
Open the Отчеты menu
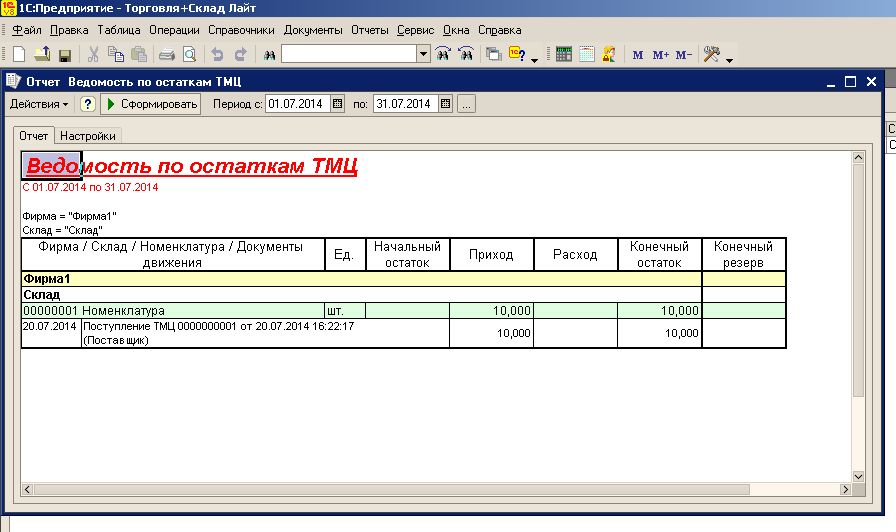(x=370, y=30)
